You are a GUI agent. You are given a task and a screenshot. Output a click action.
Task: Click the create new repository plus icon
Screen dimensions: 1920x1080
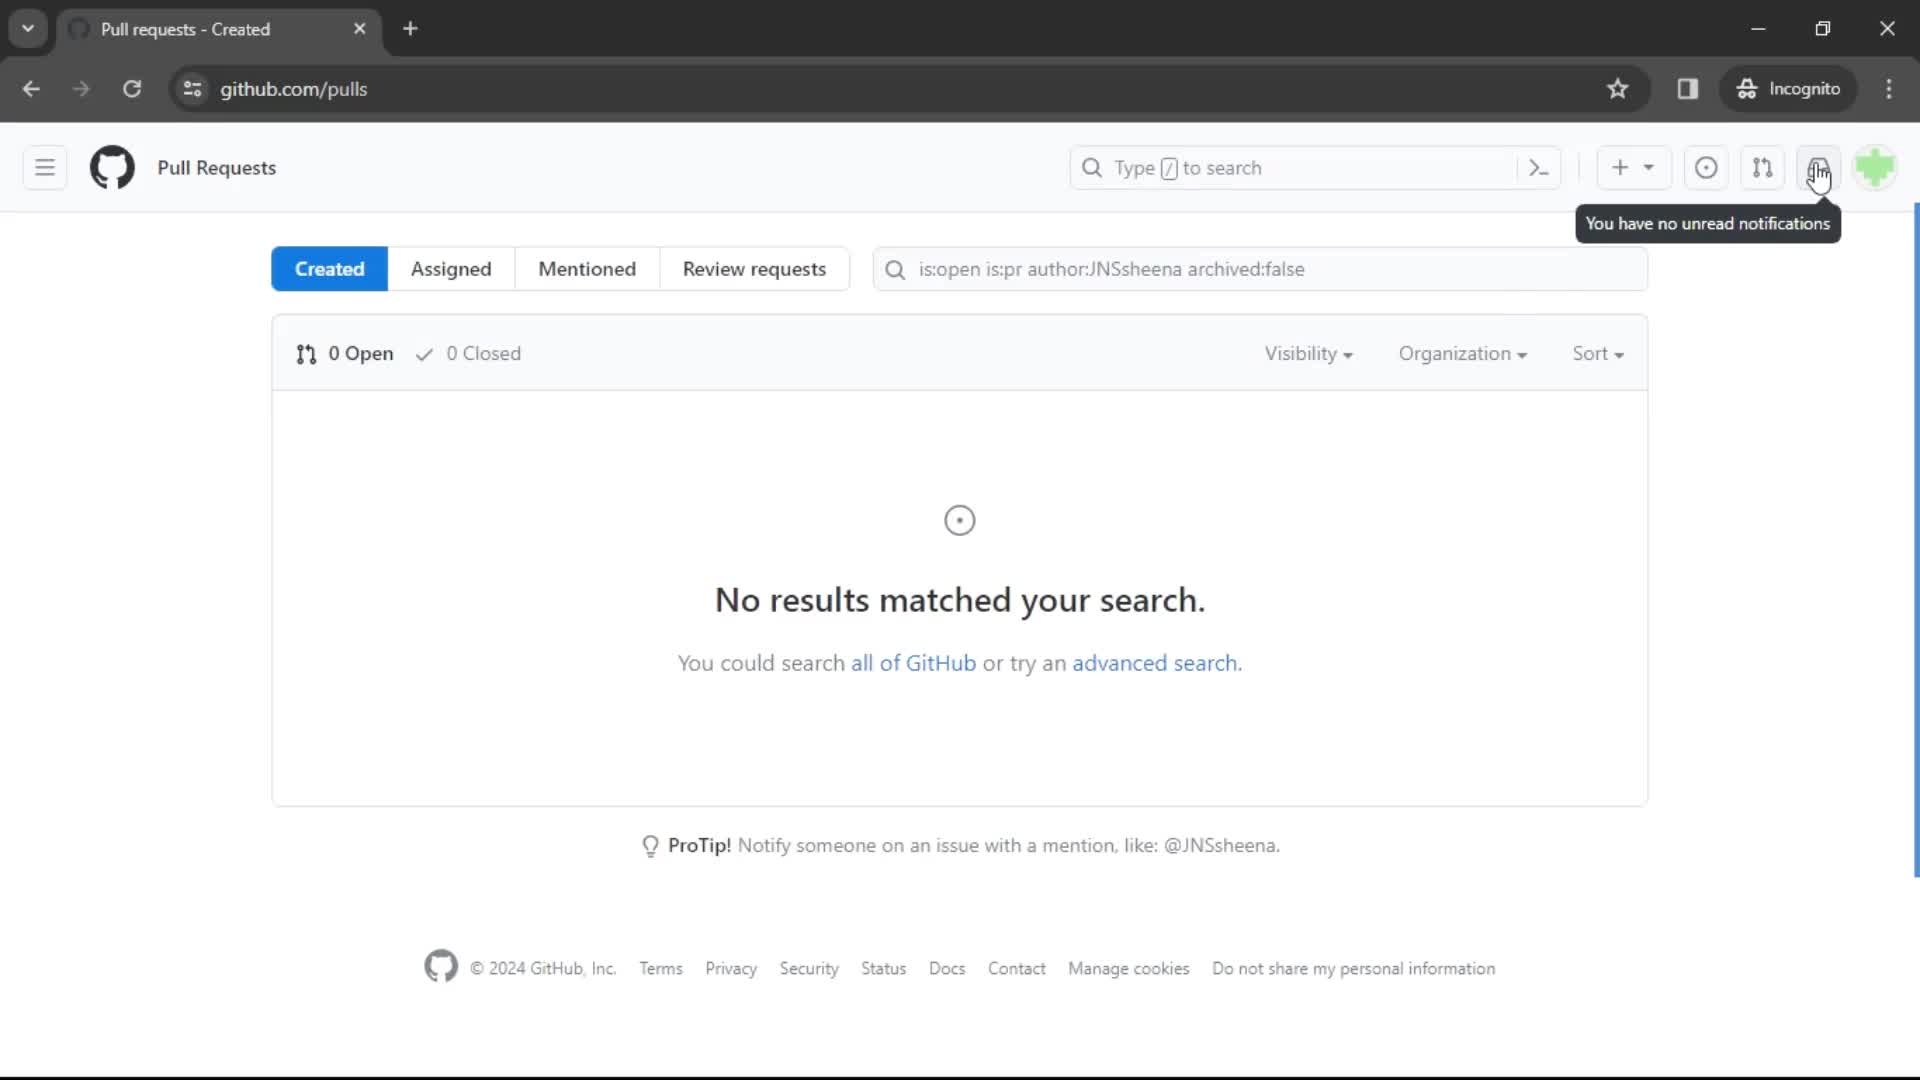point(1621,167)
